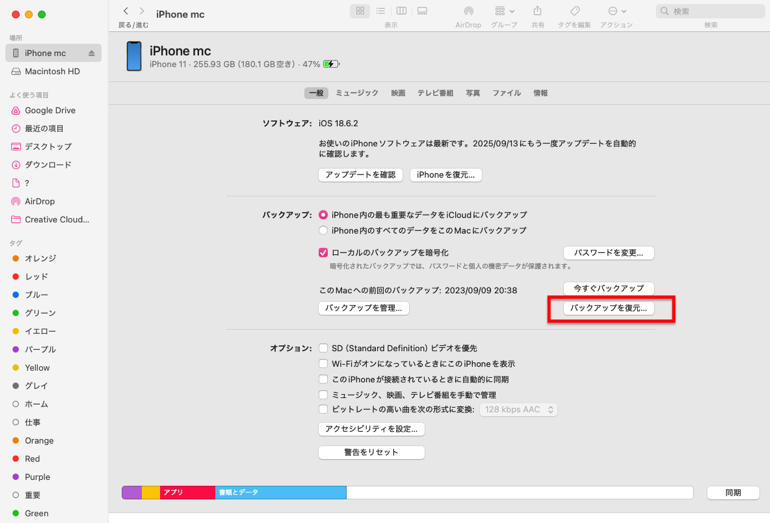Image resolution: width=770 pixels, height=523 pixels.
Task: Click the blue 書類とデータ storage segment
Action: point(280,493)
